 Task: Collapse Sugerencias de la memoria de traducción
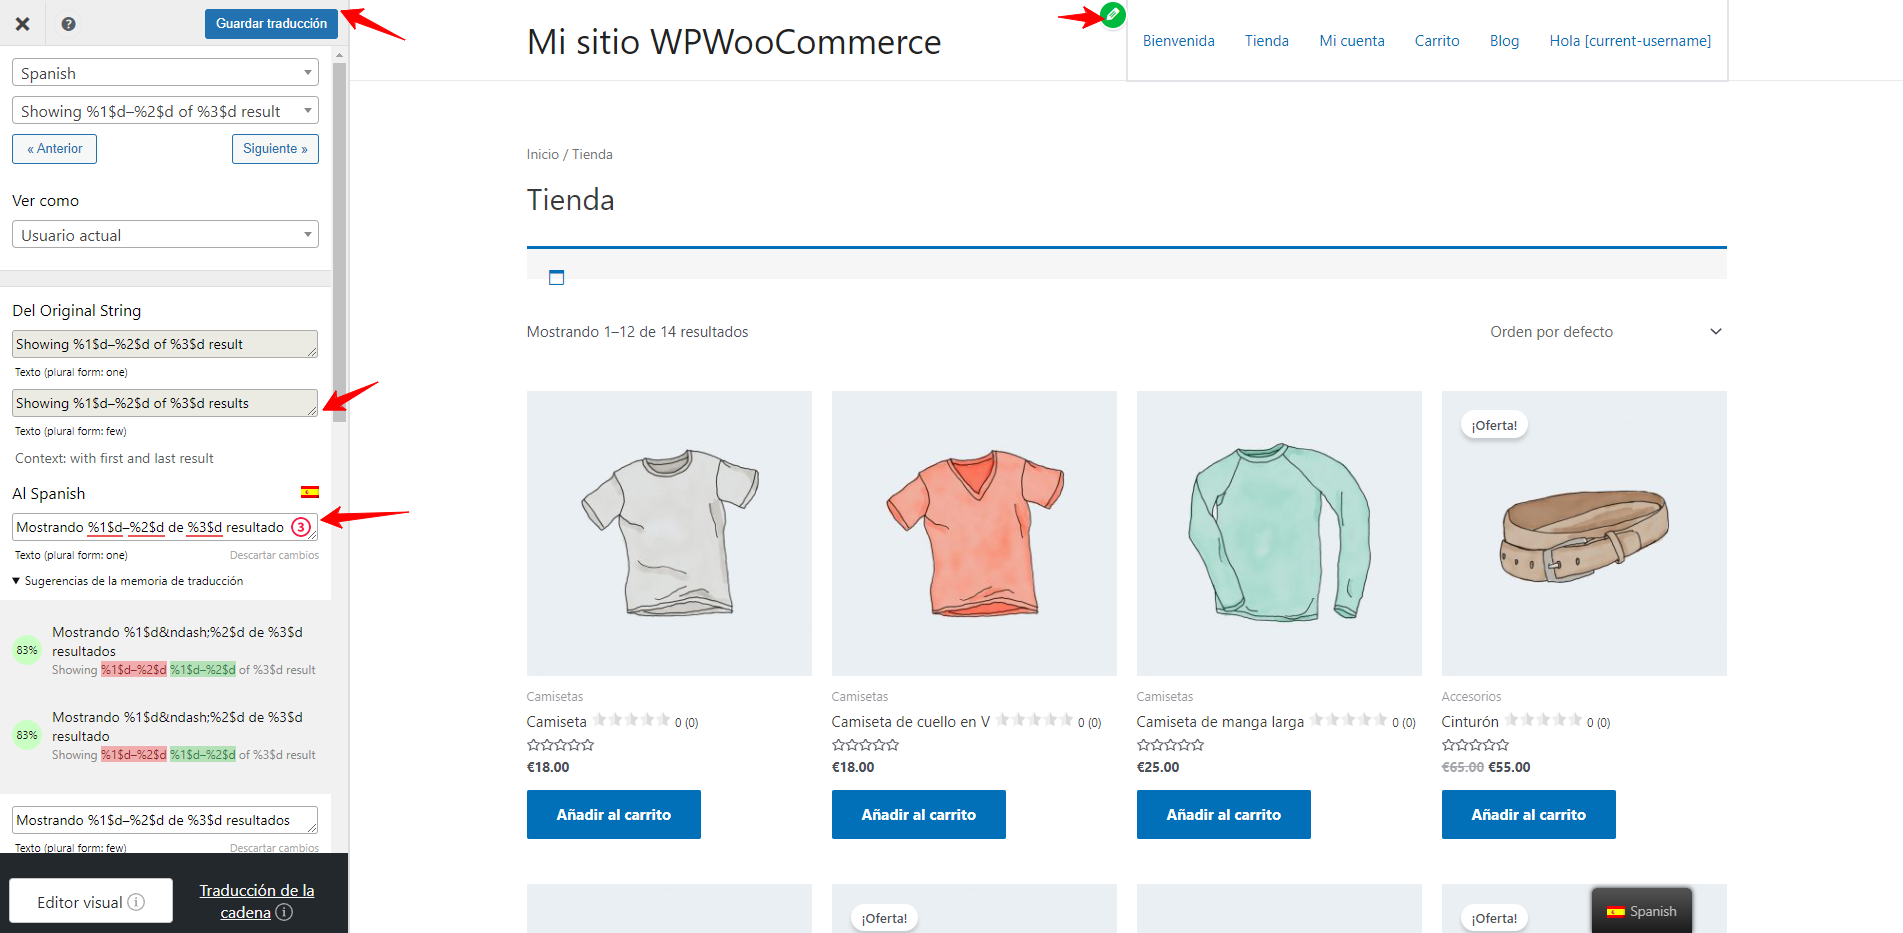(127, 581)
